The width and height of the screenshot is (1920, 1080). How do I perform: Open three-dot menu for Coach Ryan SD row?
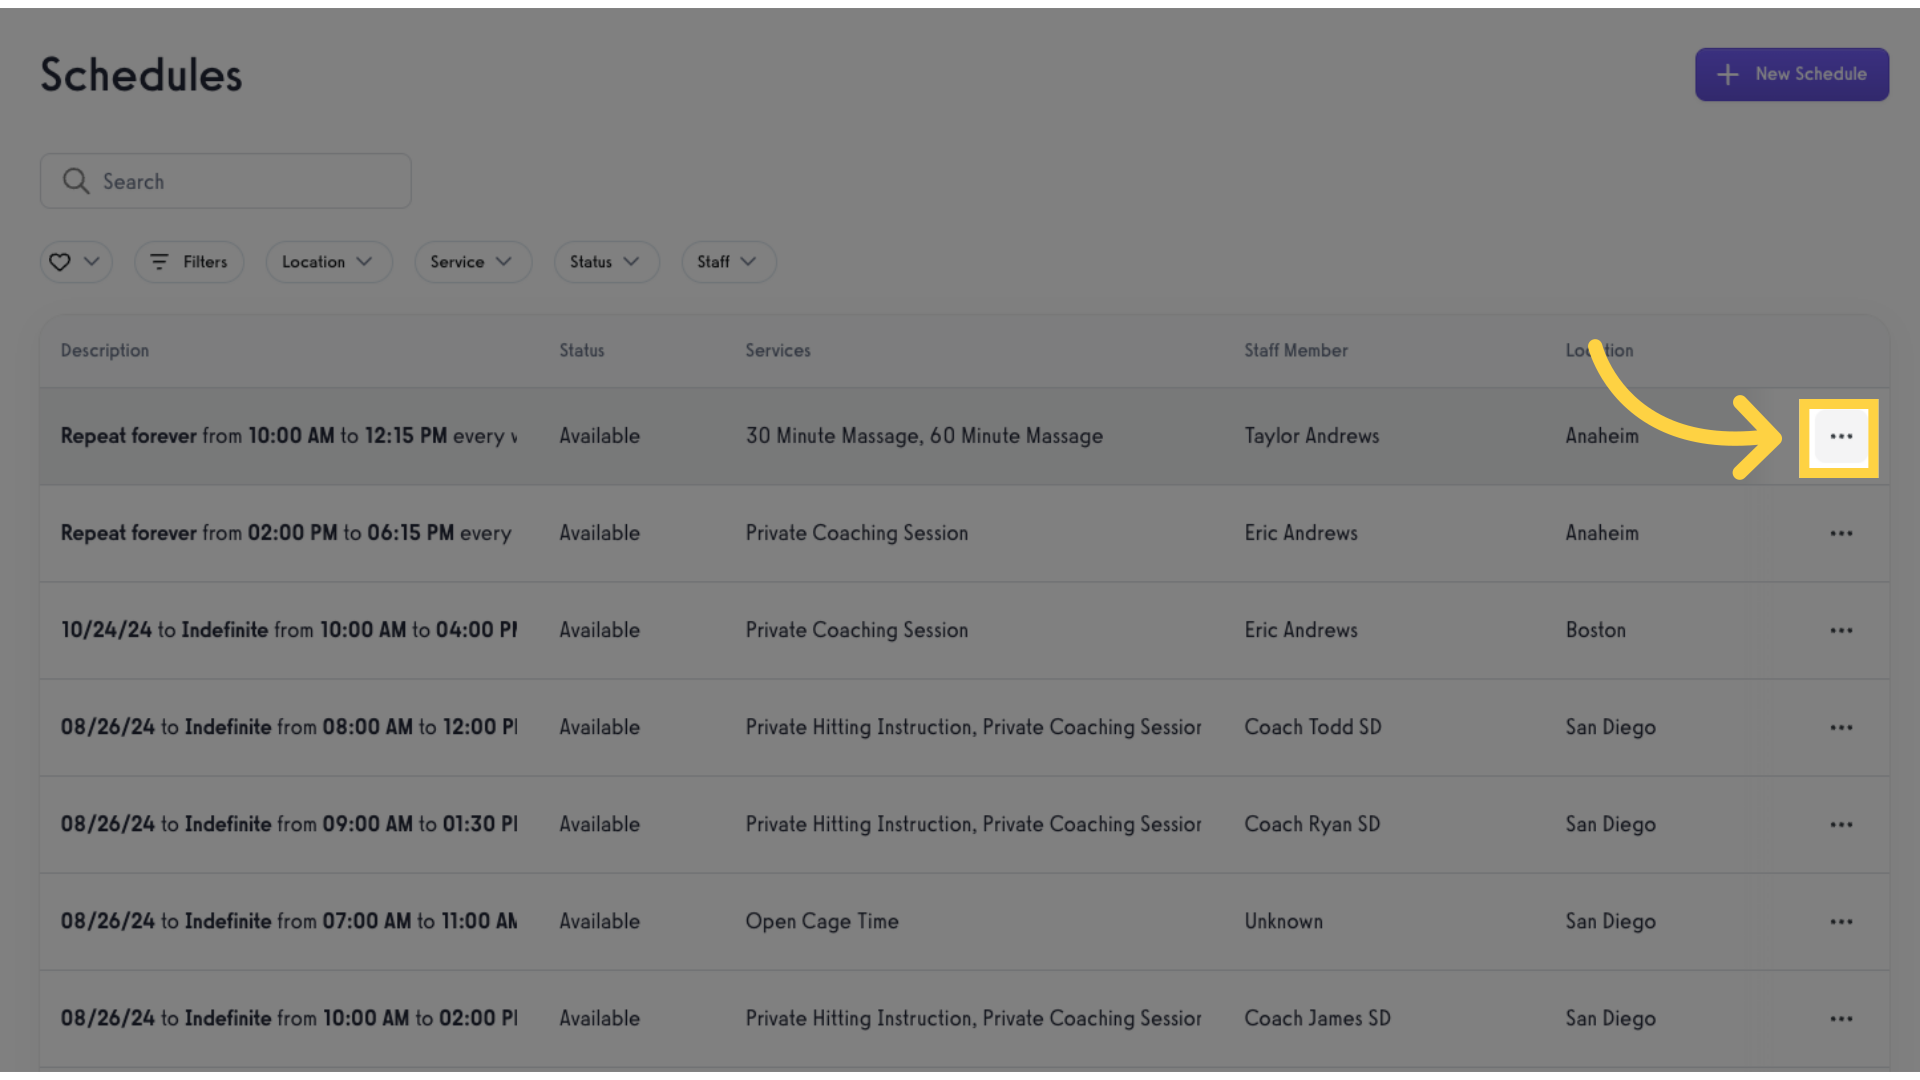point(1841,825)
